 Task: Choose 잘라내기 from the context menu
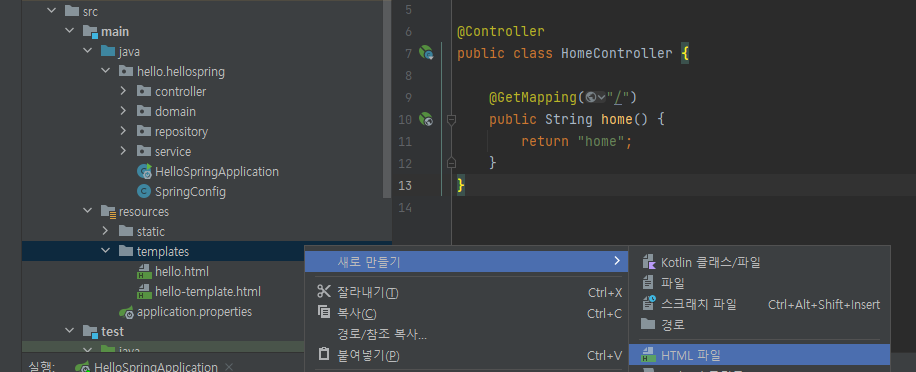467,292
